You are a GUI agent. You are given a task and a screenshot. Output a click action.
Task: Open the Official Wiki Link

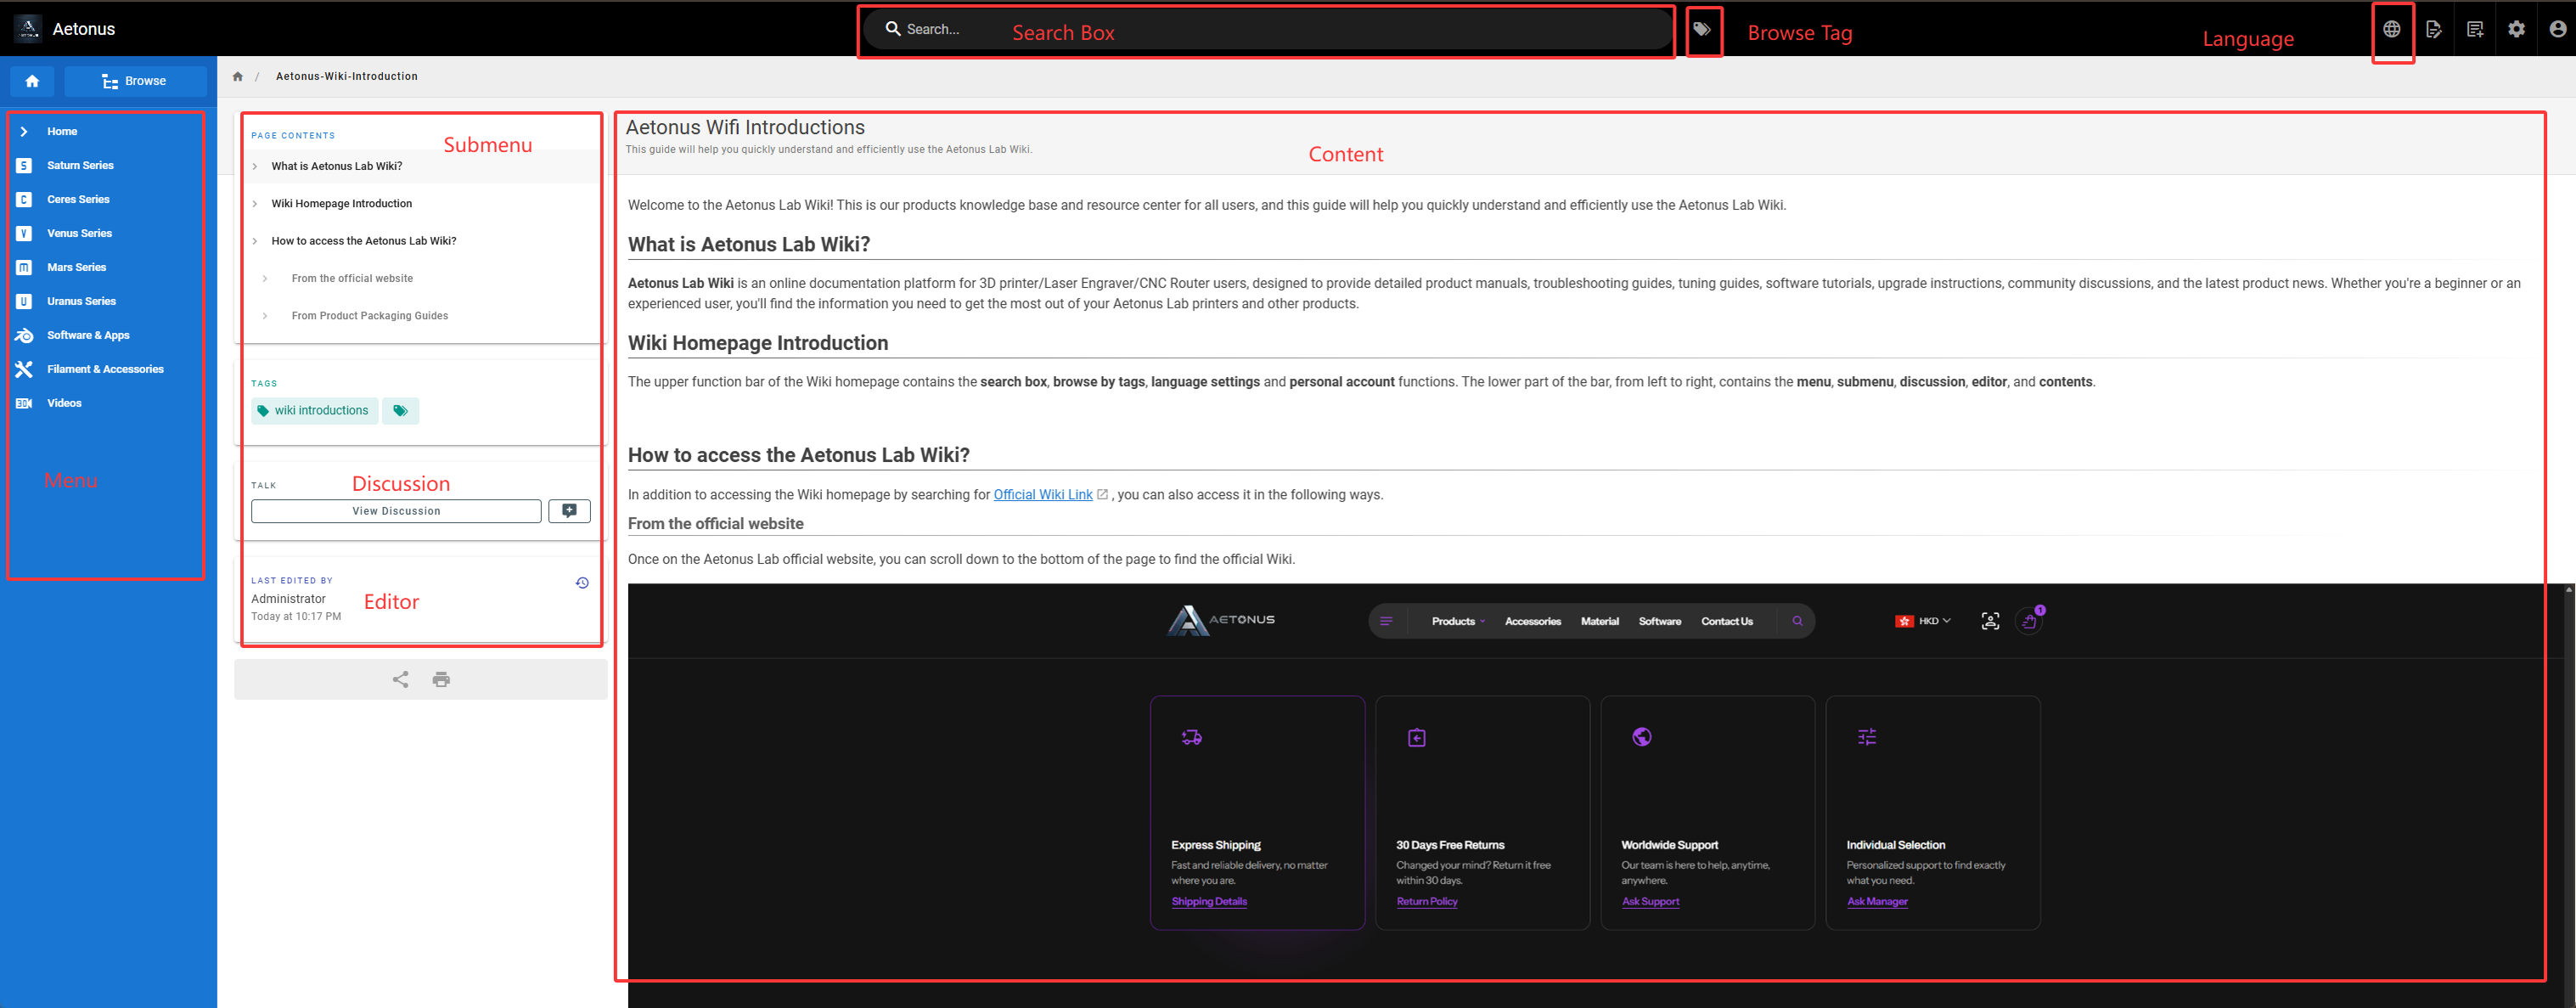coord(1042,495)
